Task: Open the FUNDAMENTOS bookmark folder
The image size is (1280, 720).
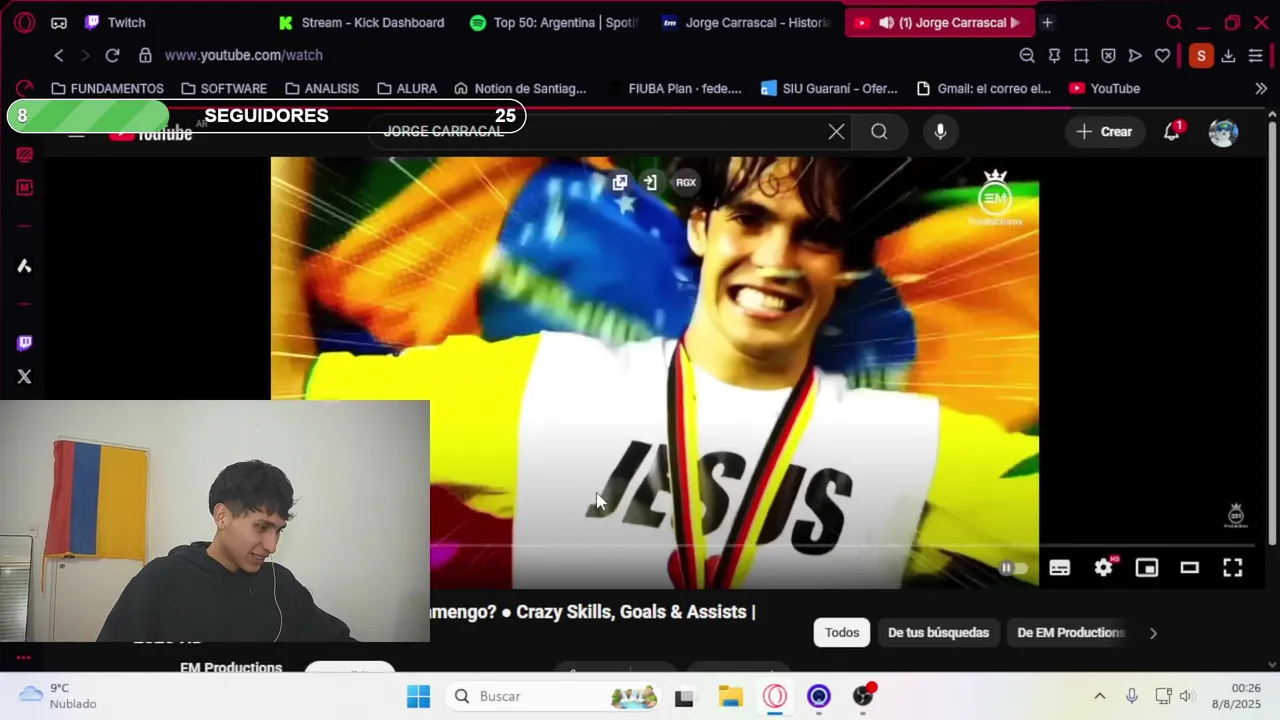Action: pos(107,89)
